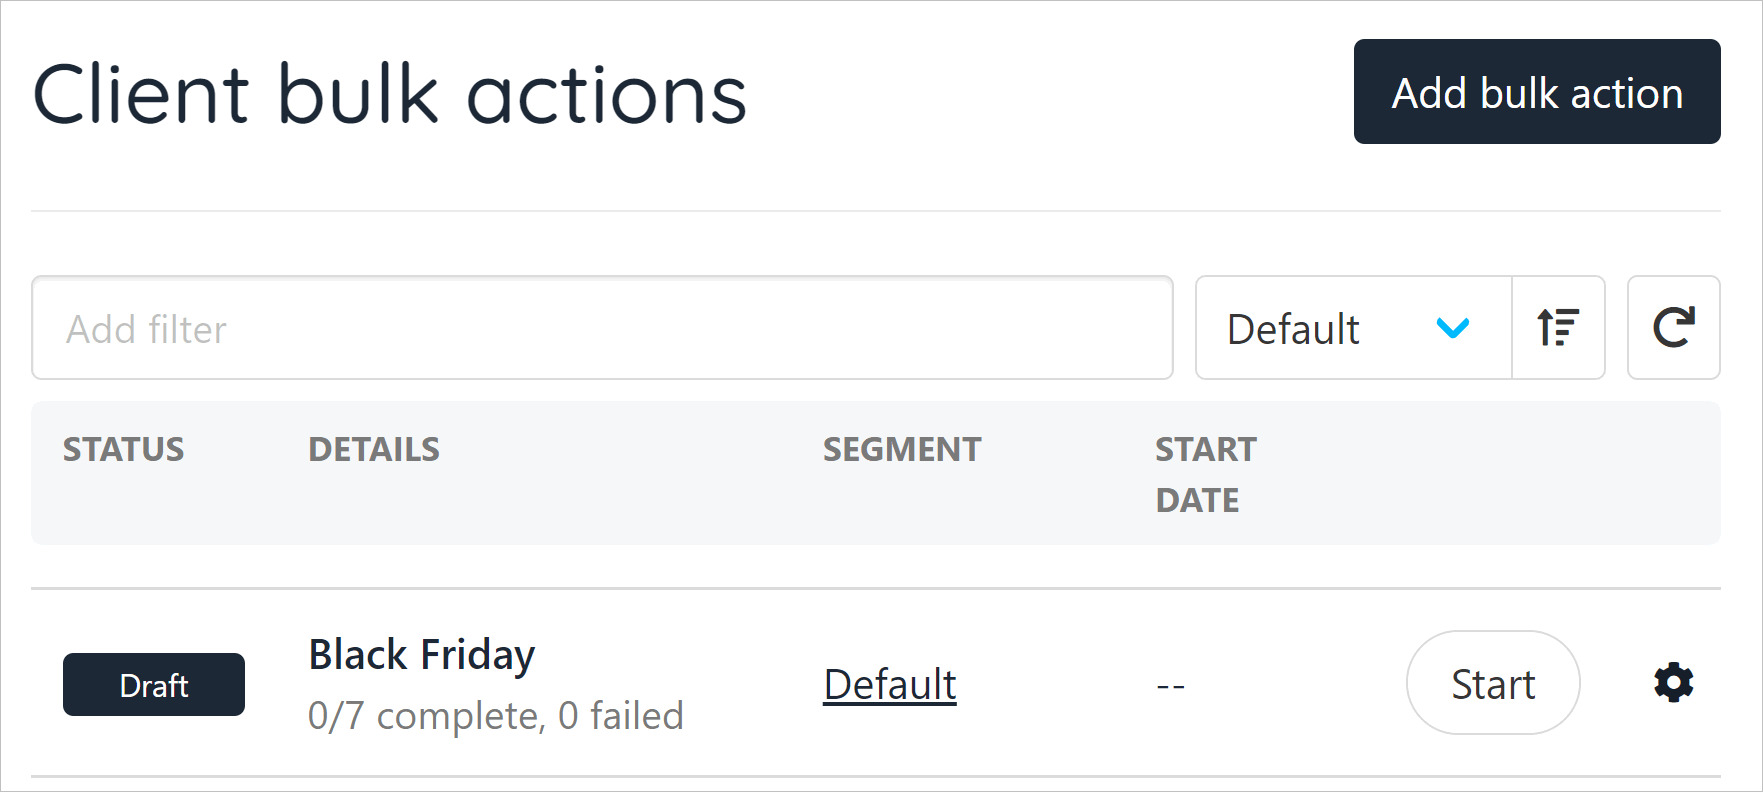Click the blue chevron dropdown arrow
Screen dimensions: 1763x792
click(x=1452, y=328)
